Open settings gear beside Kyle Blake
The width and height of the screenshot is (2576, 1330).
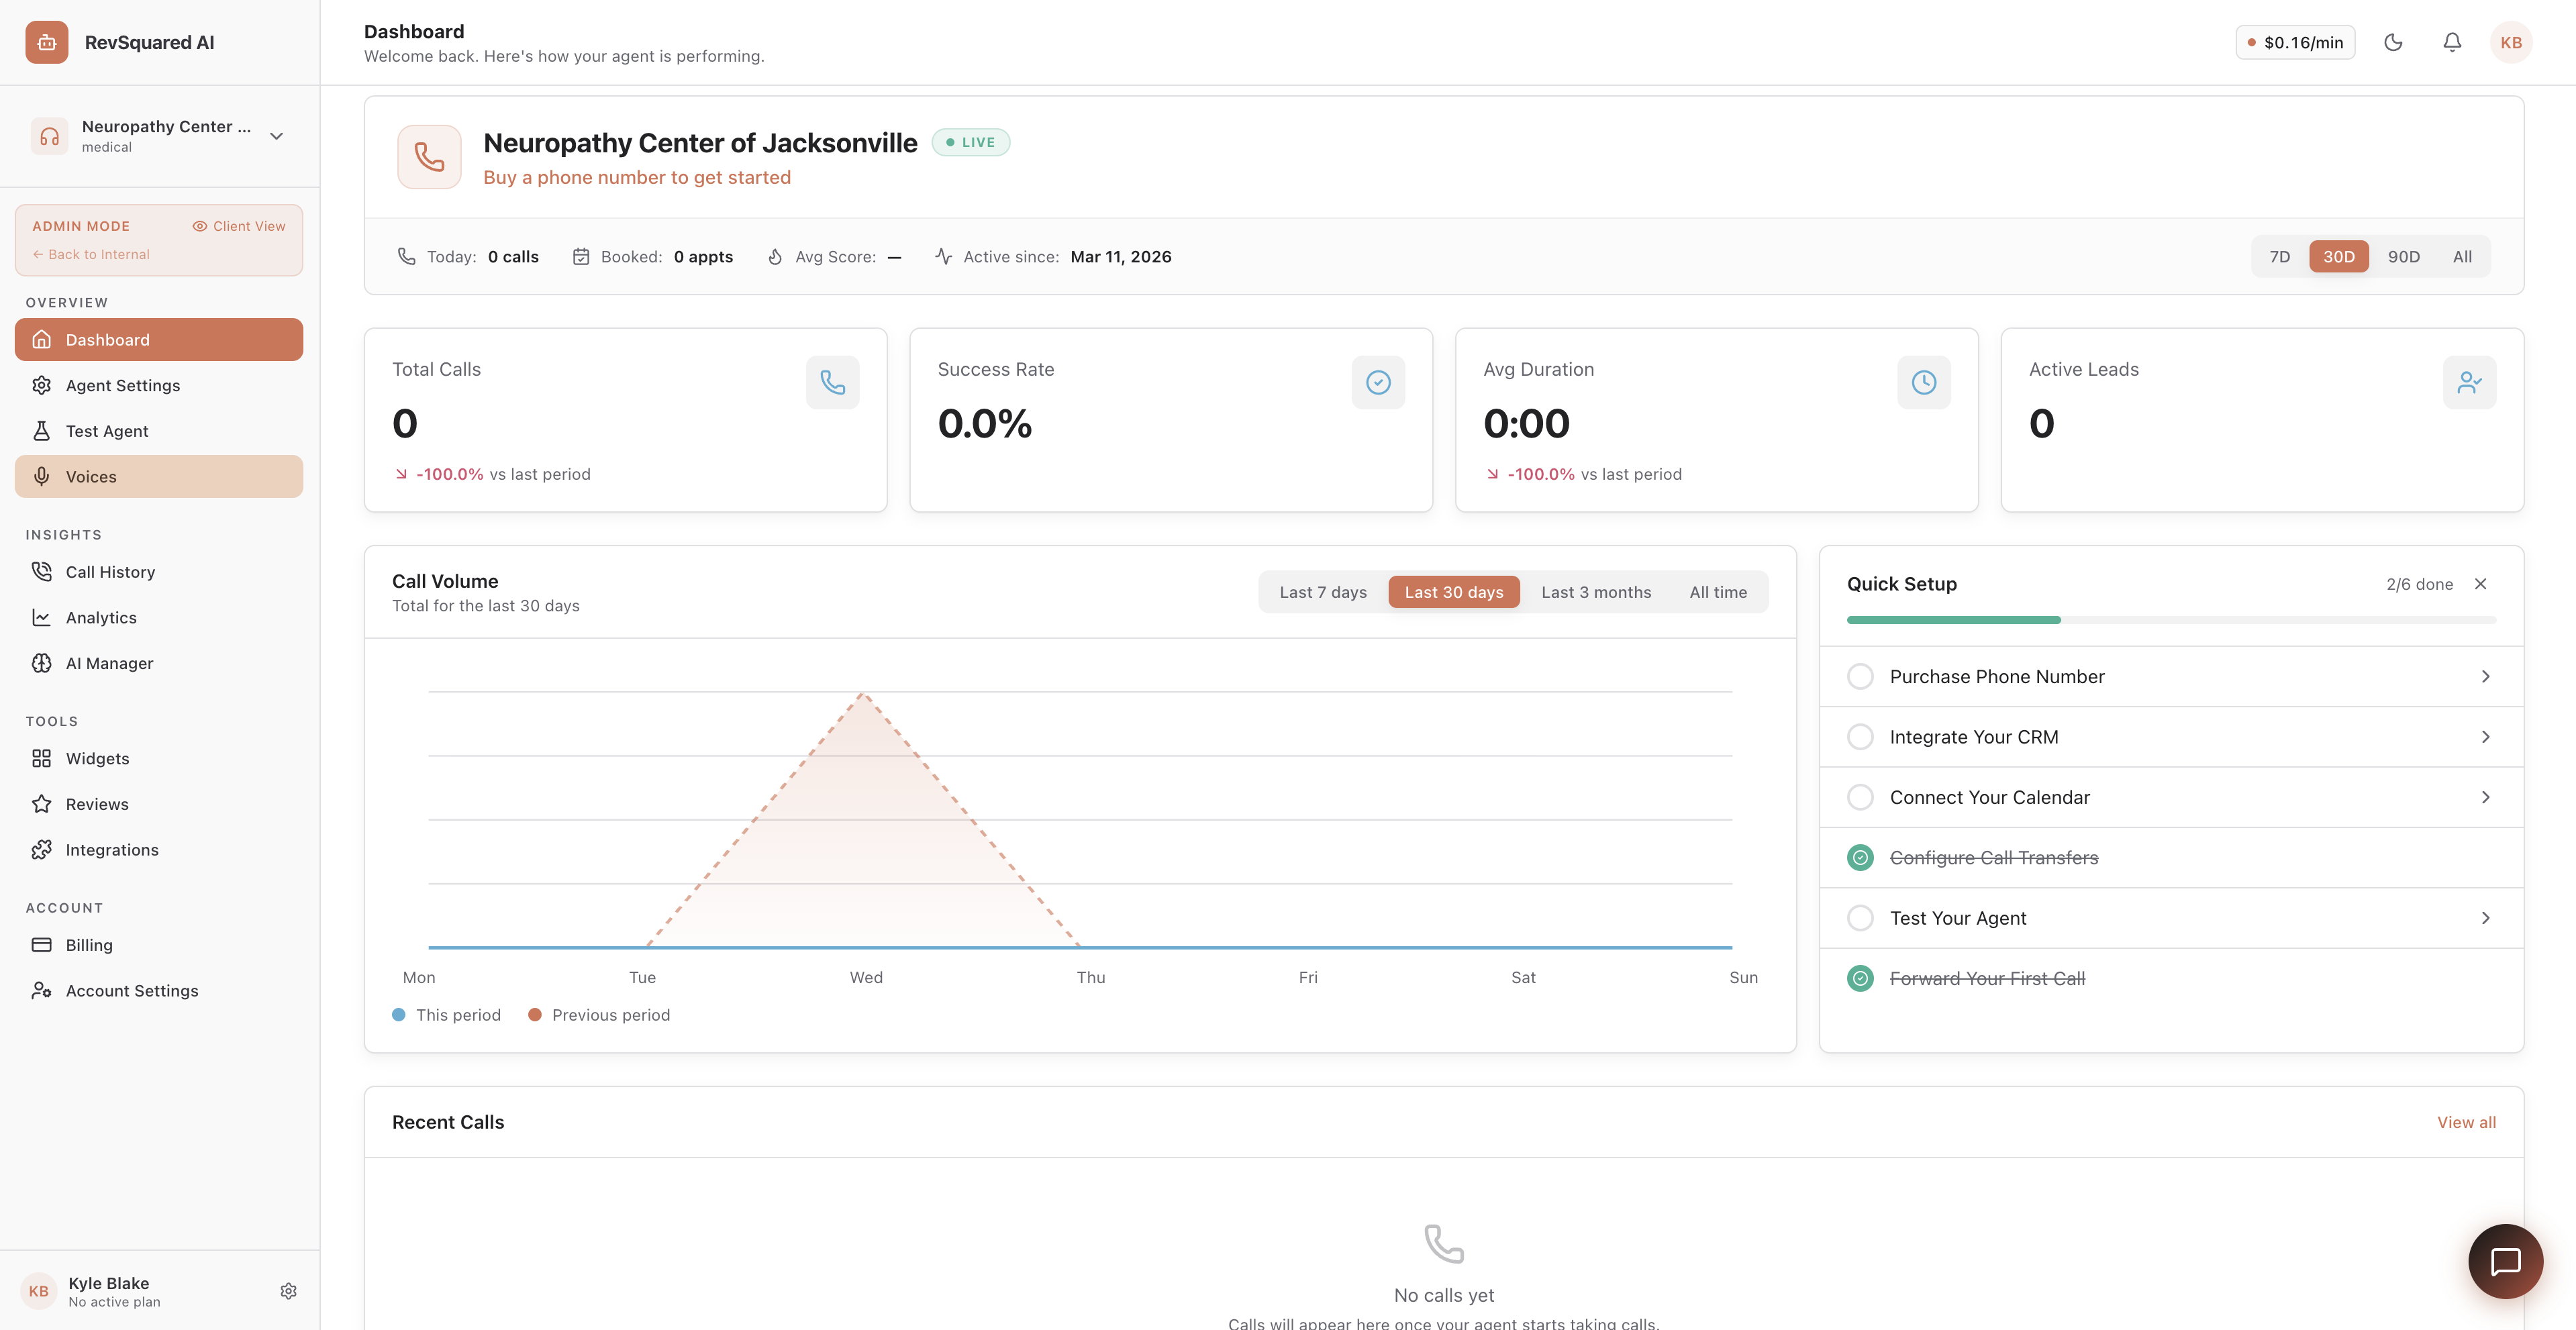[x=289, y=1291]
